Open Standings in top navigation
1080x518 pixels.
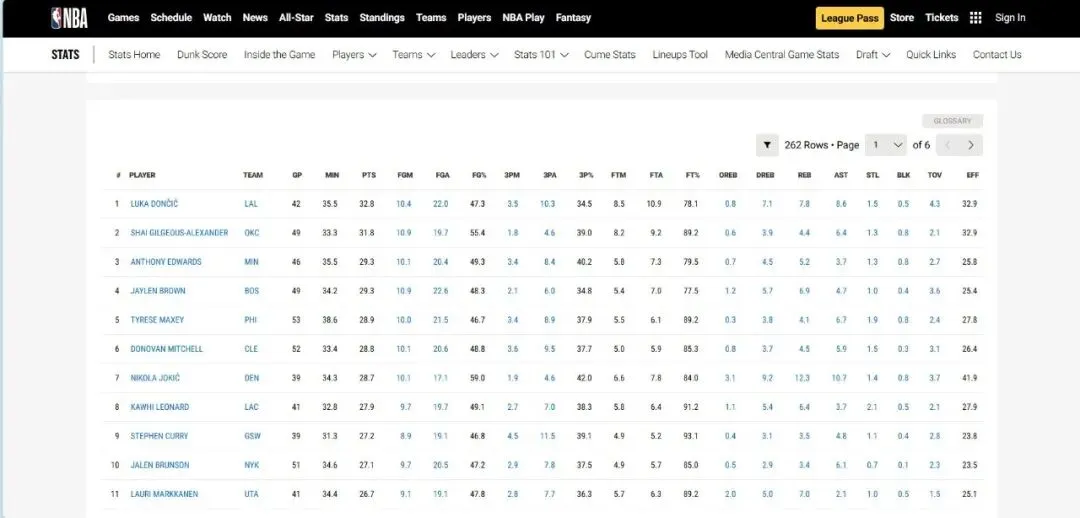[382, 18]
